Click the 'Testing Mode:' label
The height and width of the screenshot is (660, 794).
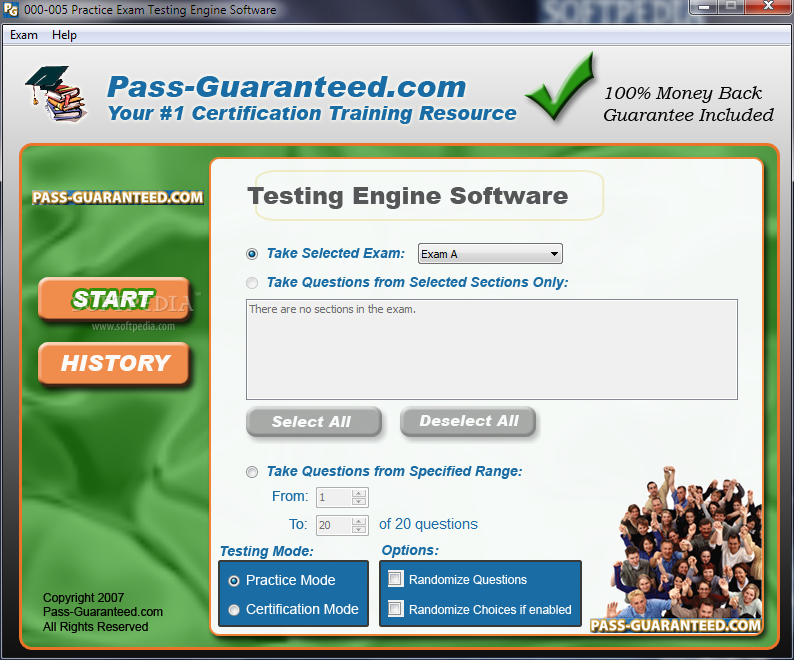click(x=266, y=551)
